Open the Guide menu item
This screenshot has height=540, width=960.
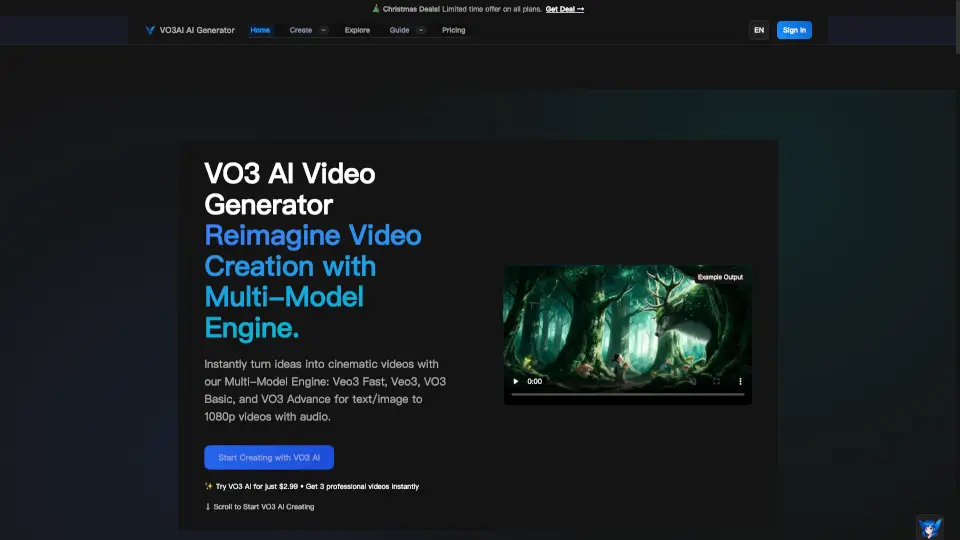[x=399, y=30]
